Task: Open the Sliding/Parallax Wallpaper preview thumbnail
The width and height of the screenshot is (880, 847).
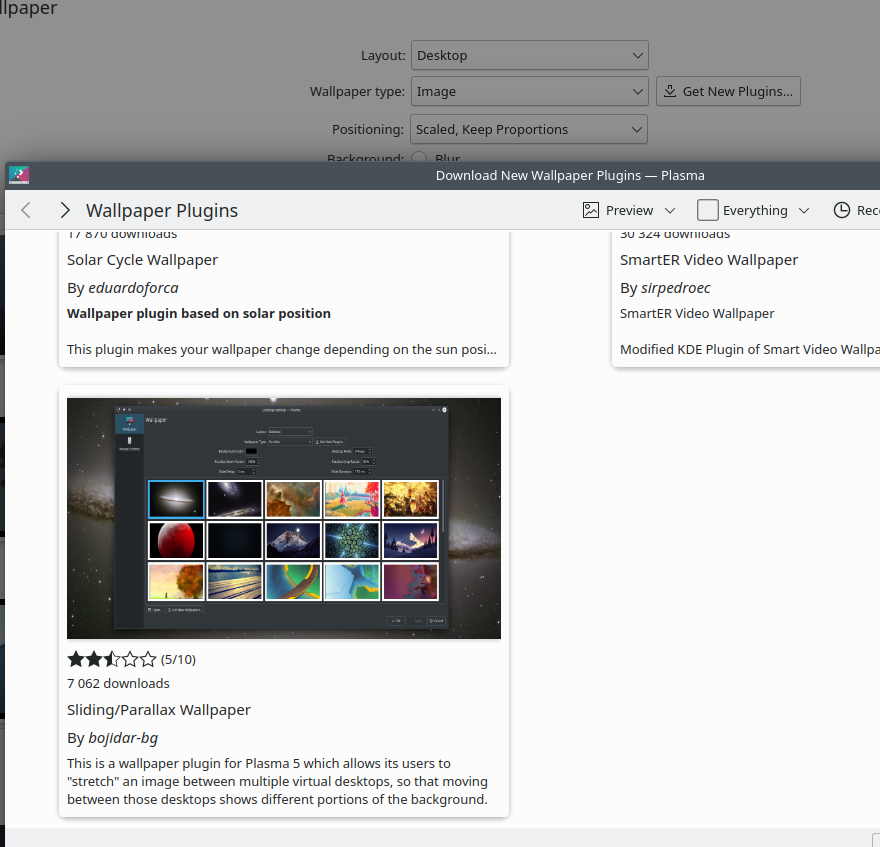Action: pyautogui.click(x=284, y=518)
